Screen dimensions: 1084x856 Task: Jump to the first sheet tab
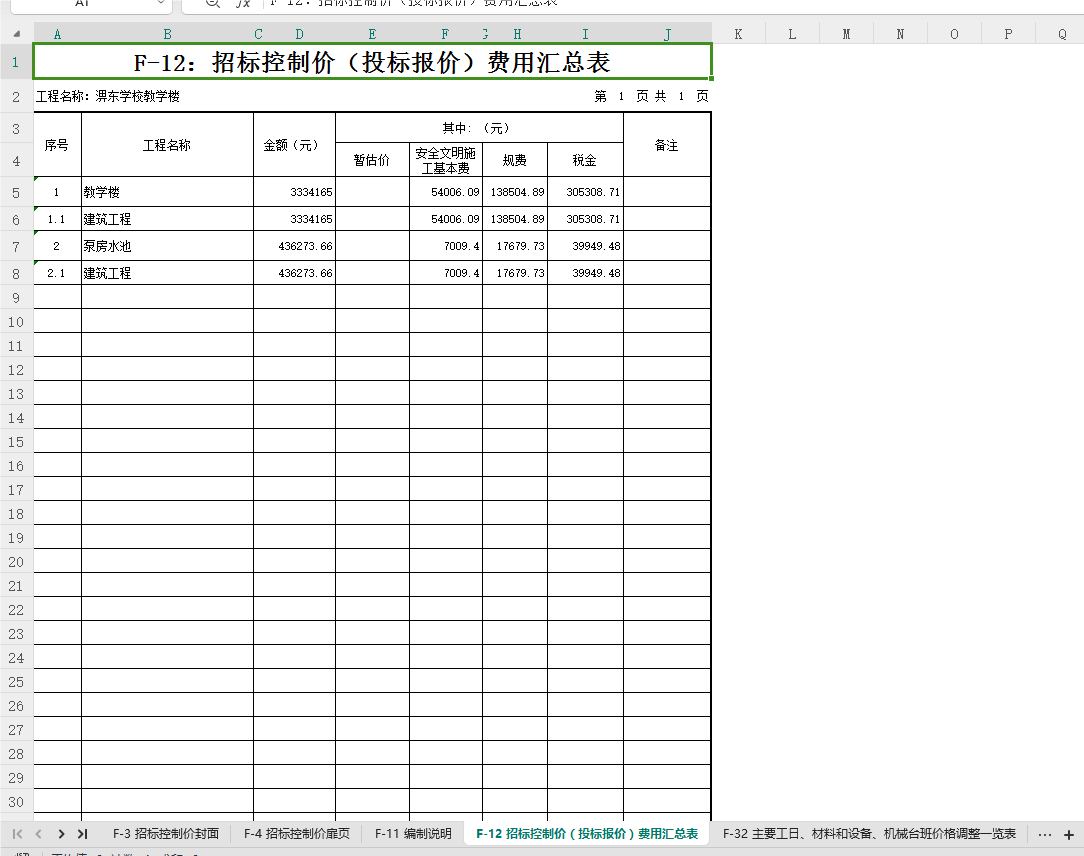(17, 834)
